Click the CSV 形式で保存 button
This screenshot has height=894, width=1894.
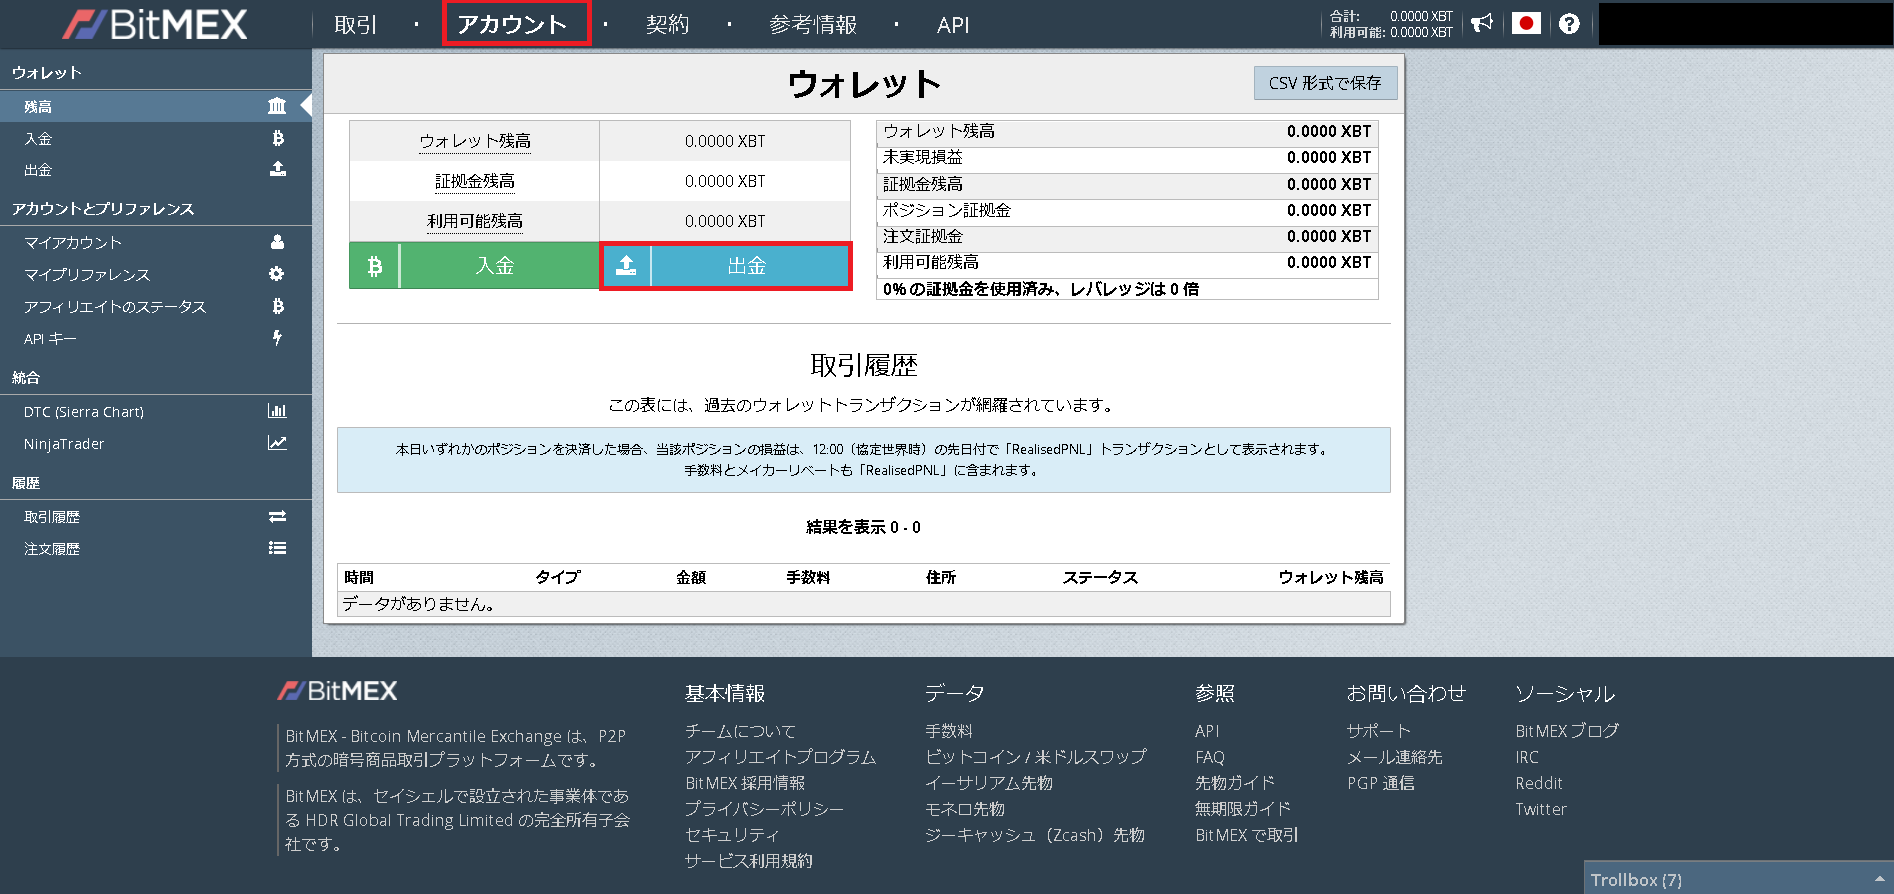[1325, 83]
